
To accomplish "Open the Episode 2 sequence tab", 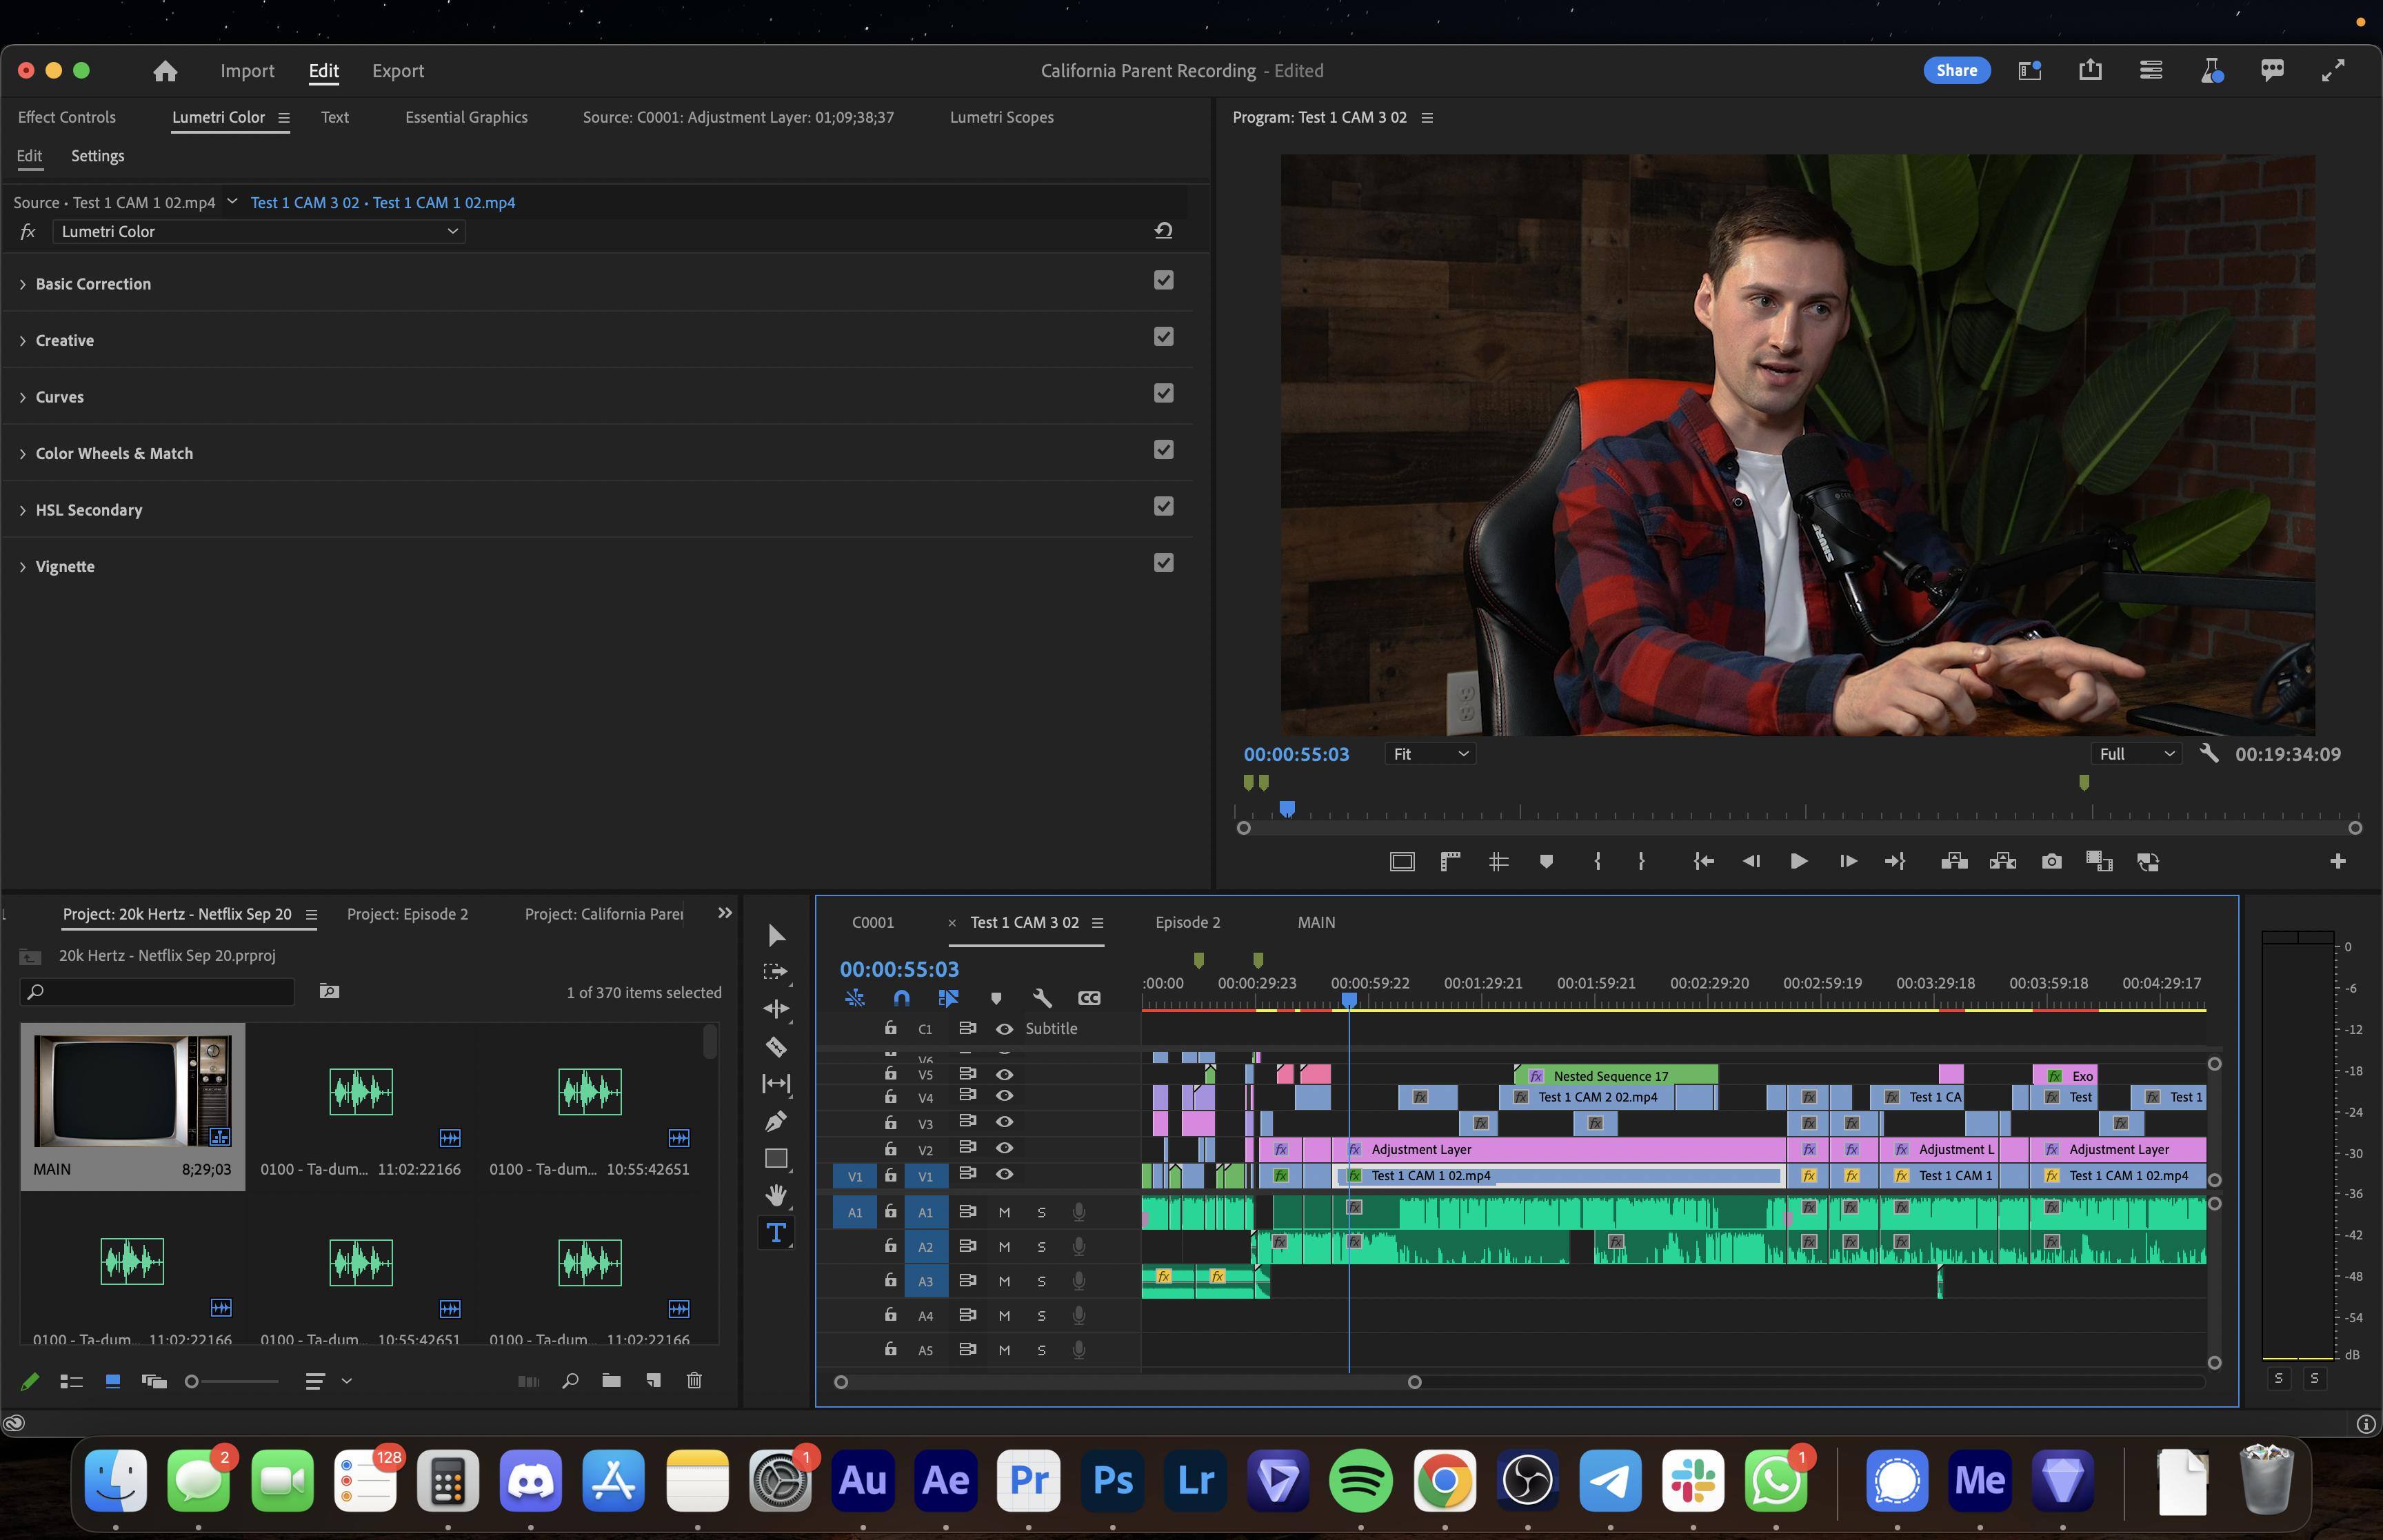I will point(1187,922).
